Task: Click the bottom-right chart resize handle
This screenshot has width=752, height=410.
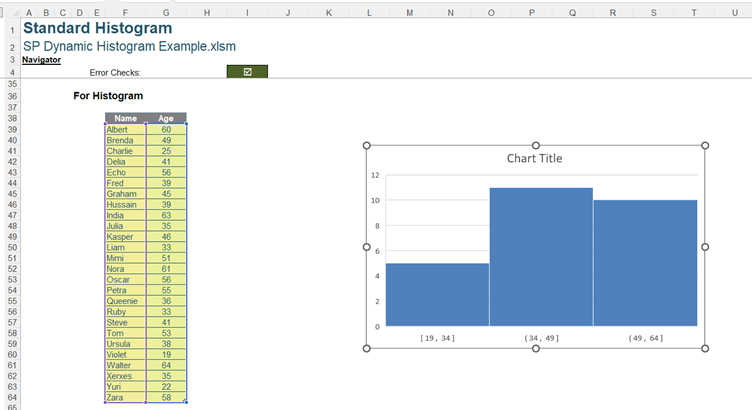Action: tap(706, 348)
